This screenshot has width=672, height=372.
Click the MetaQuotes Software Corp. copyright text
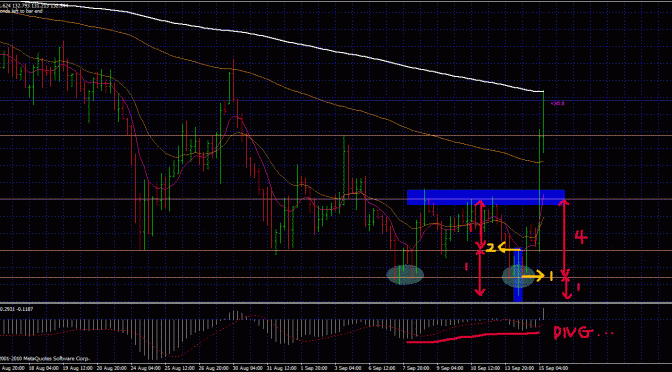45,359
